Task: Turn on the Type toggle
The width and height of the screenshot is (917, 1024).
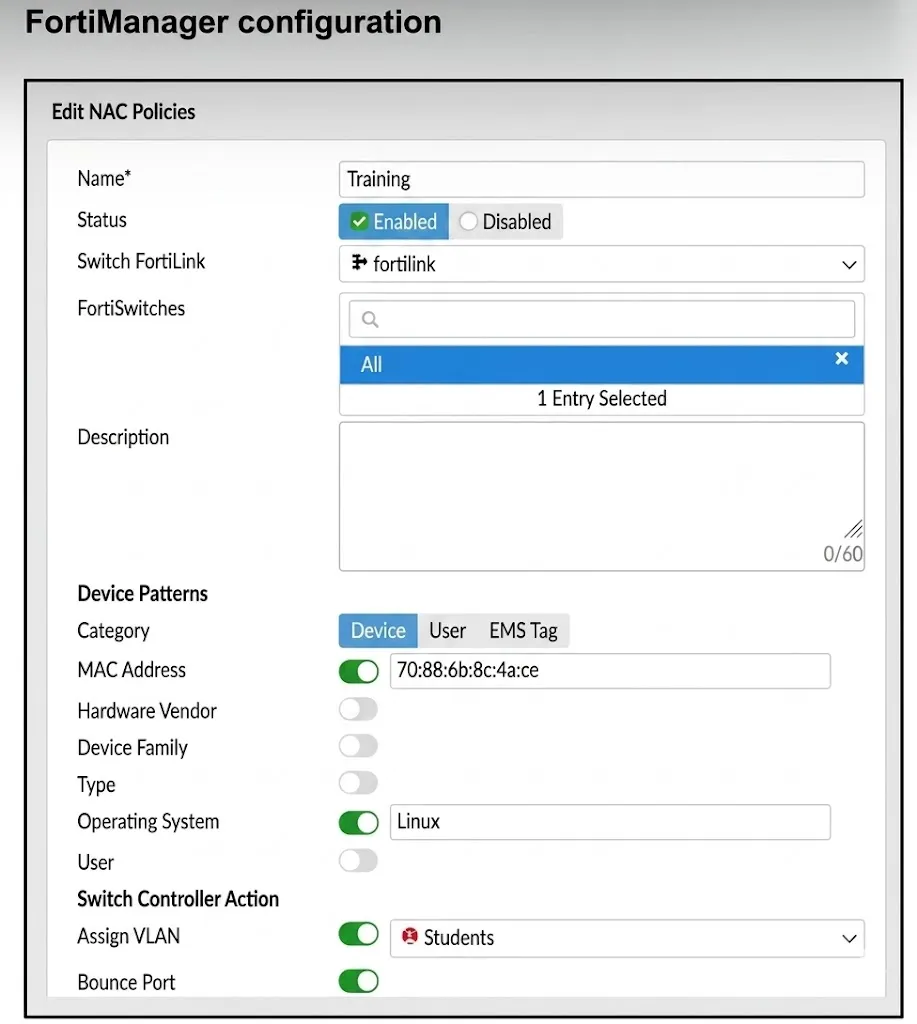Action: (359, 782)
